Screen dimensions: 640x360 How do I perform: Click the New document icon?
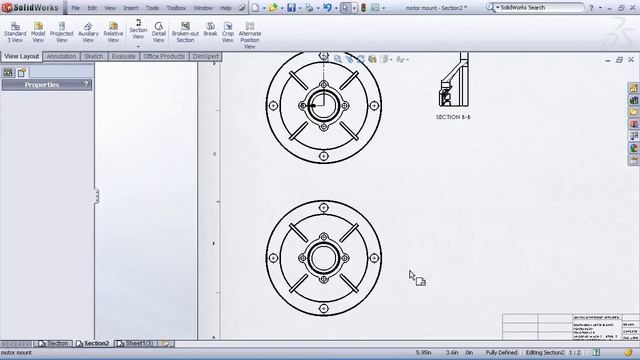coord(255,7)
